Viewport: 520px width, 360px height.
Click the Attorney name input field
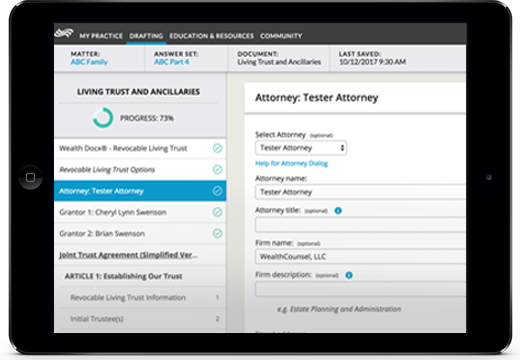coord(360,192)
